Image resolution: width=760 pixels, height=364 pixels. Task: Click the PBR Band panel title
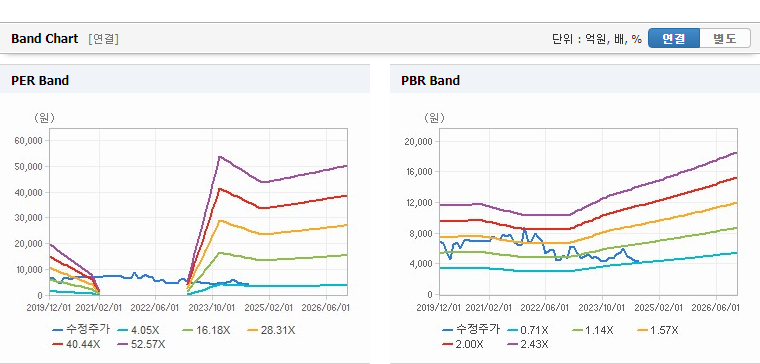click(430, 80)
